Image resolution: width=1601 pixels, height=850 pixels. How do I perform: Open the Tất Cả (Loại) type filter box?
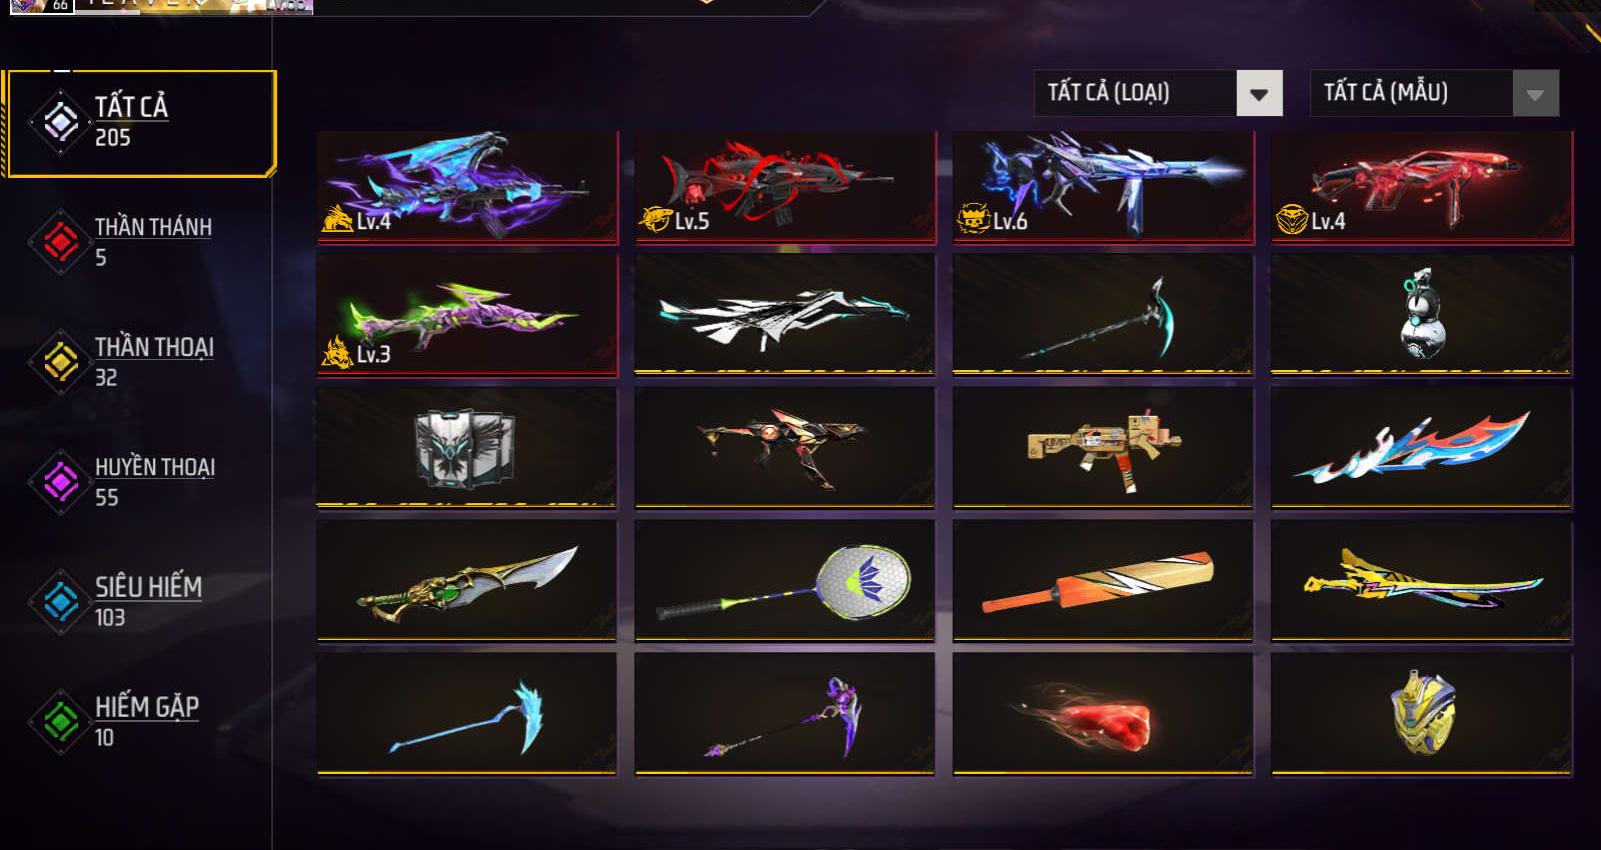1158,93
